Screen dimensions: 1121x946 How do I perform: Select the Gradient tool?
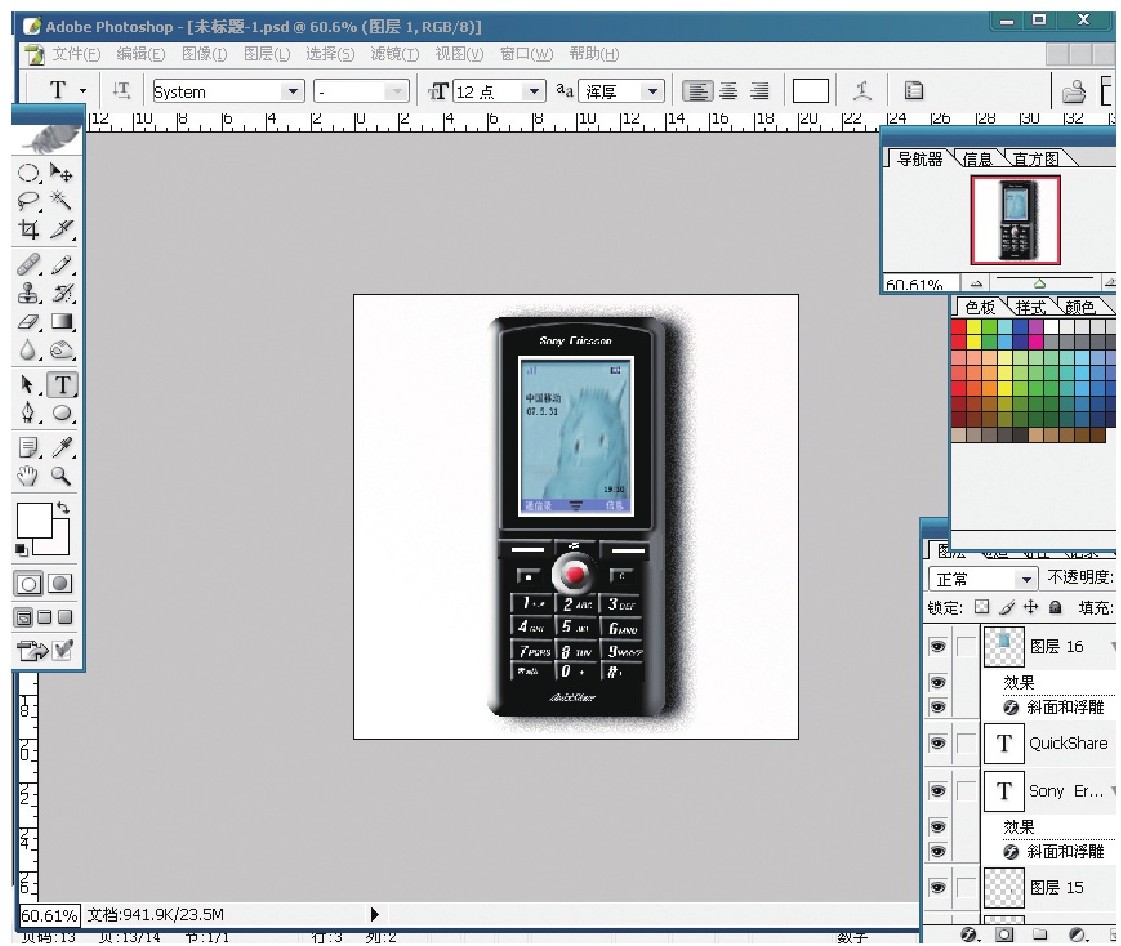(61, 322)
